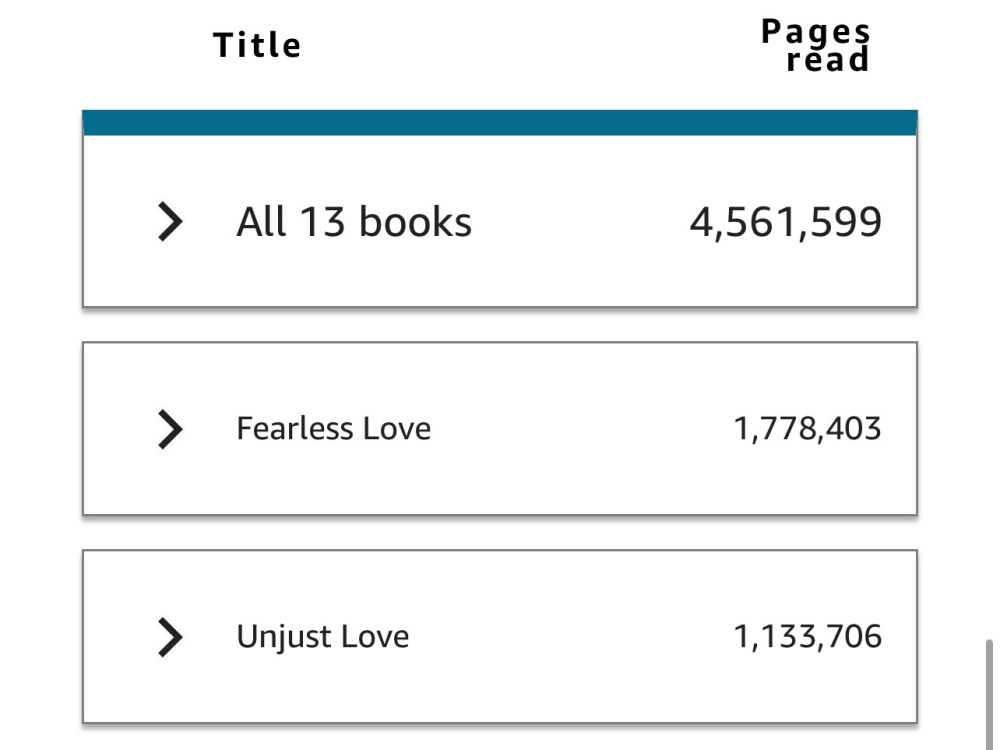
Task: Click the vertical scrollbar thumb
Action: pyautogui.click(x=989, y=694)
